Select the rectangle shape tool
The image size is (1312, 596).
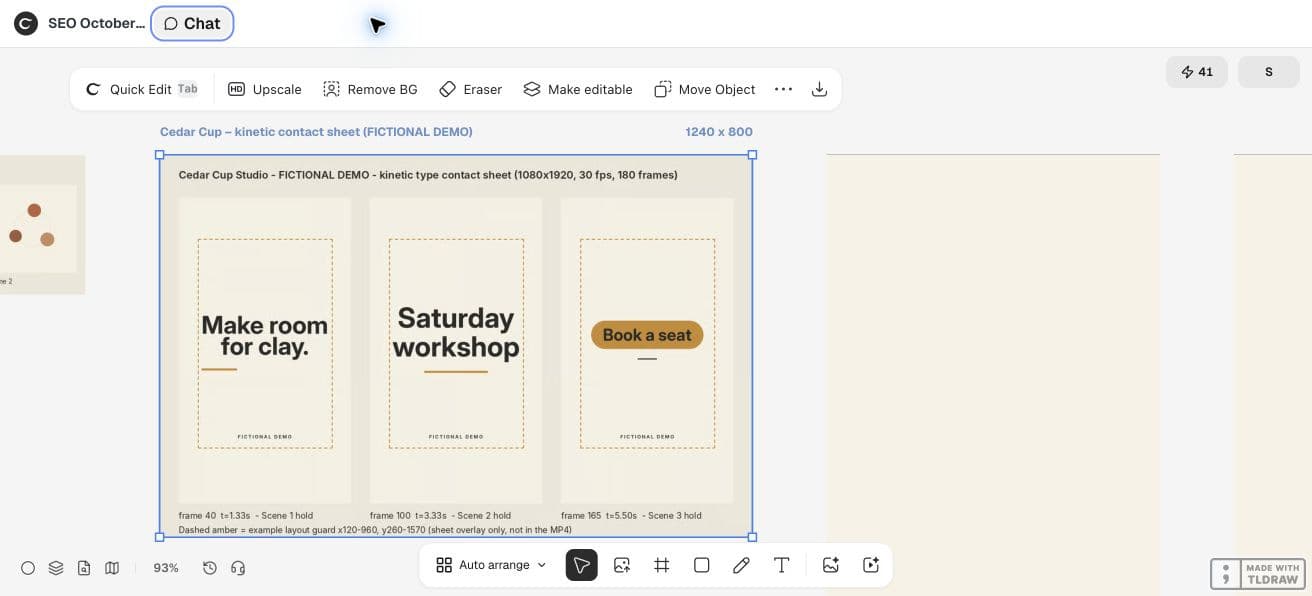coord(702,565)
